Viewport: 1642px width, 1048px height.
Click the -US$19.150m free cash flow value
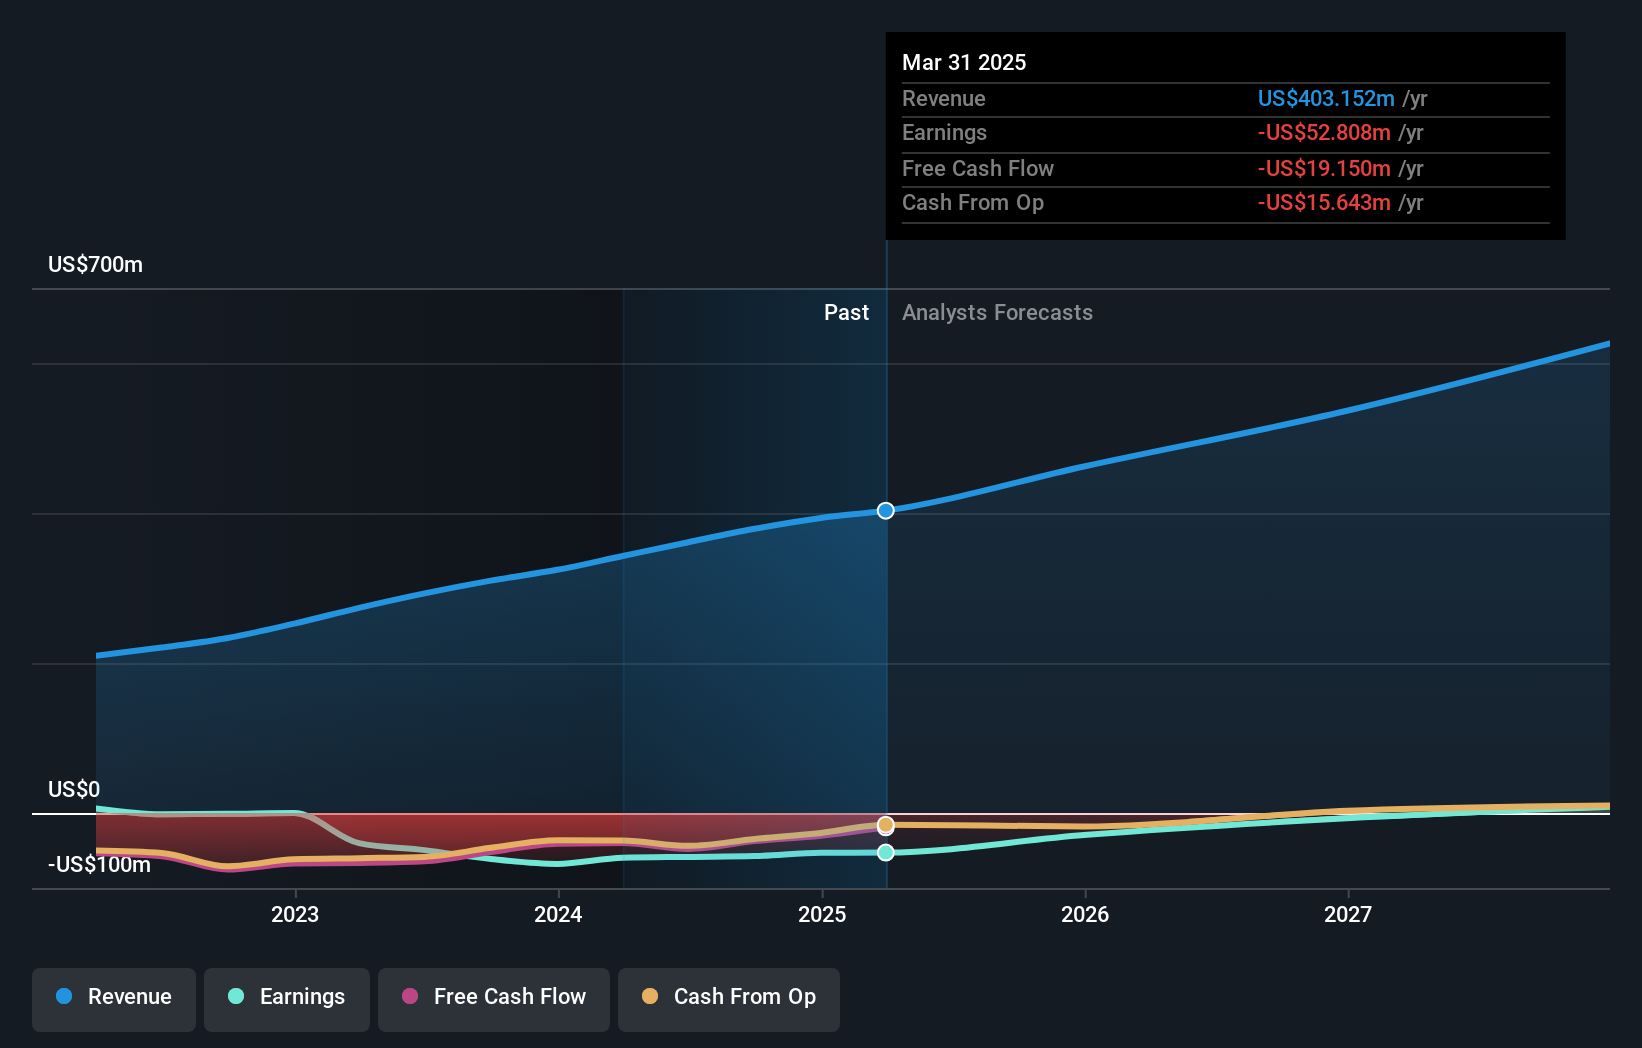1324,168
